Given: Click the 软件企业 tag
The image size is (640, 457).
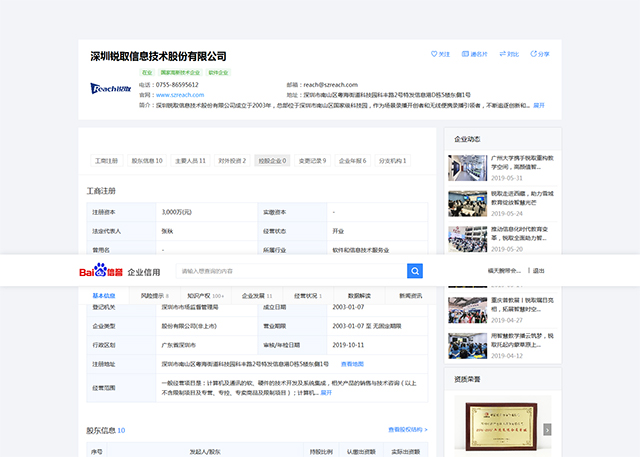Looking at the screenshot, I should [x=218, y=73].
